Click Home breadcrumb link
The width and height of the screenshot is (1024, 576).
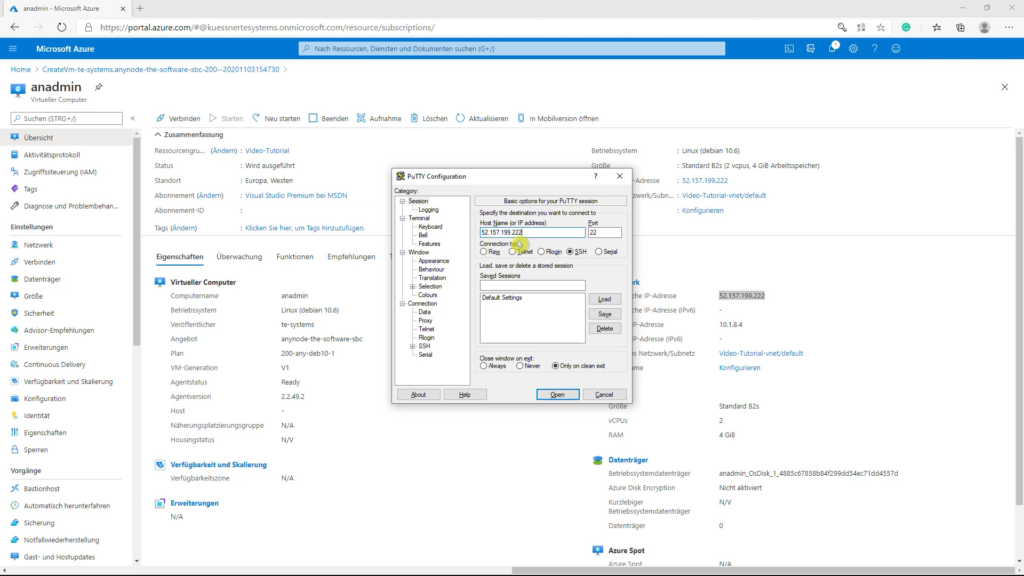point(20,69)
